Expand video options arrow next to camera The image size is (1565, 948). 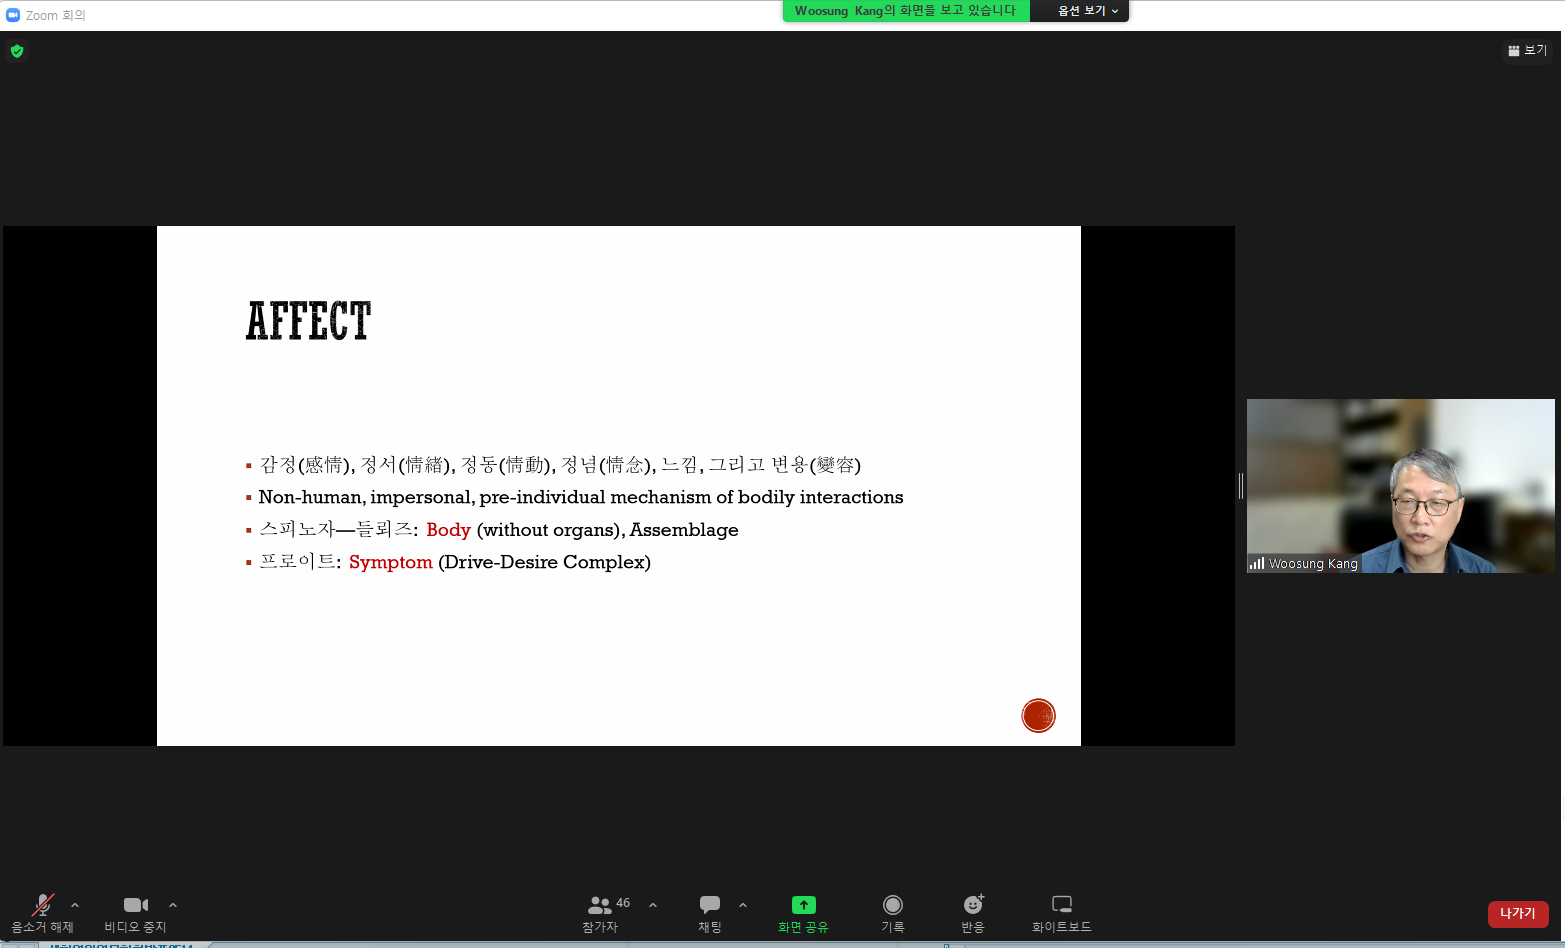pos(173,905)
